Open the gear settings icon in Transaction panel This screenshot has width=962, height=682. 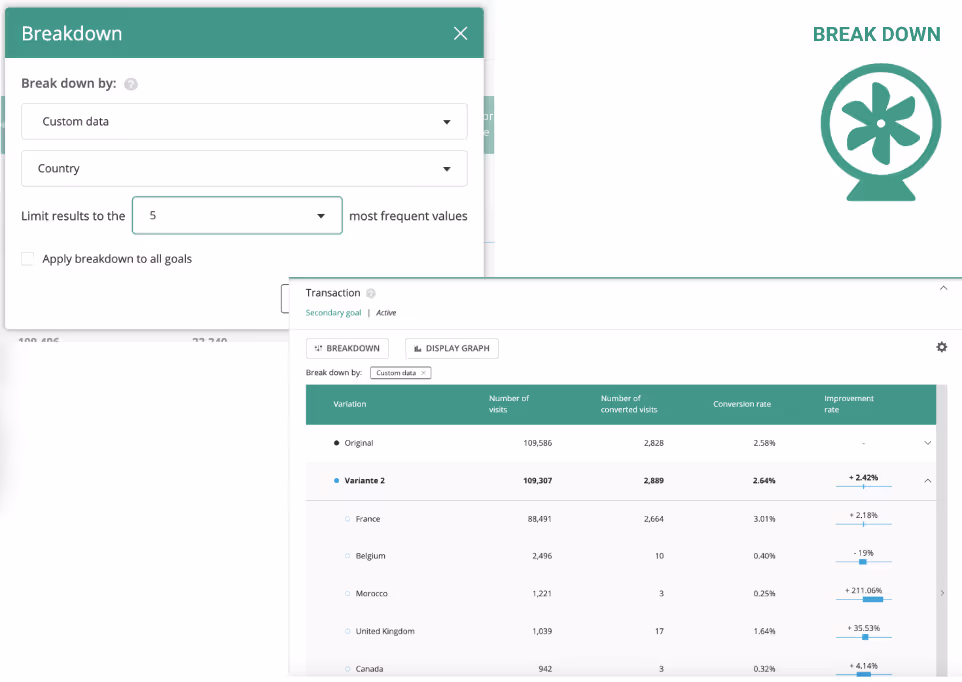(941, 347)
